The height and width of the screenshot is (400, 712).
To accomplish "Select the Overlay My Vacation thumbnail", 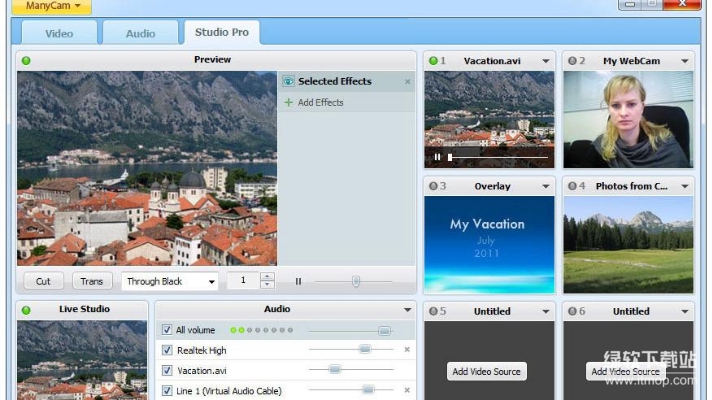I will [x=487, y=244].
